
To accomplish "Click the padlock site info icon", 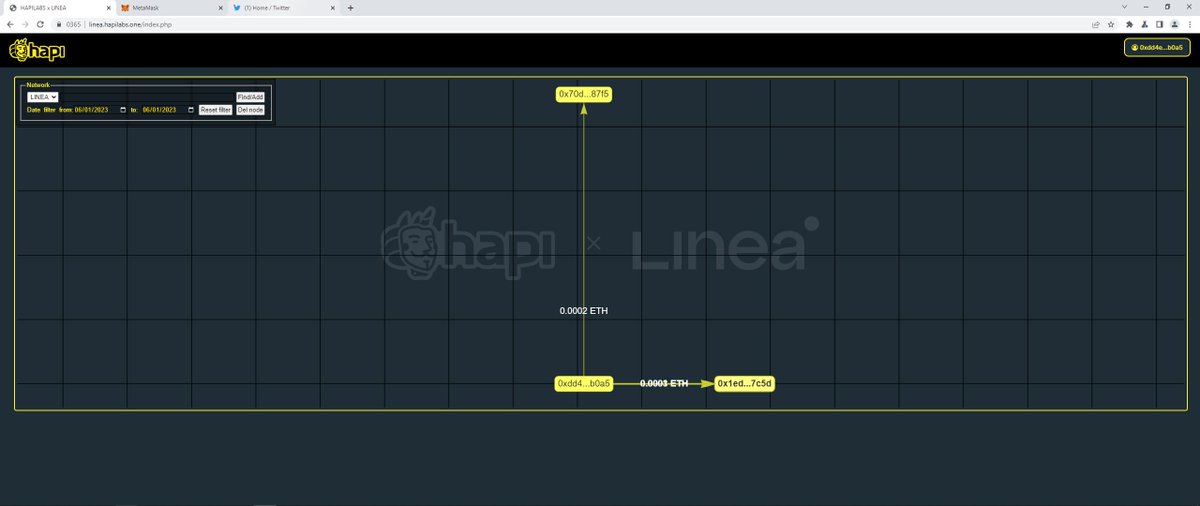I will pyautogui.click(x=59, y=24).
